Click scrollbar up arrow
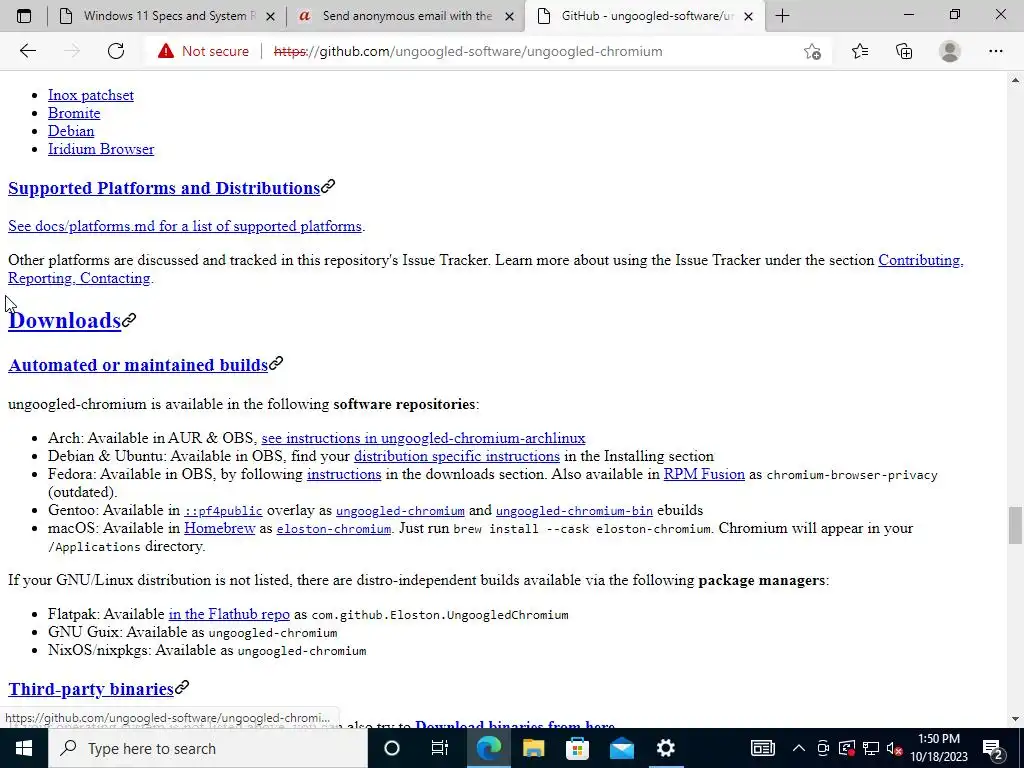The width and height of the screenshot is (1024, 768). pos(1015,80)
